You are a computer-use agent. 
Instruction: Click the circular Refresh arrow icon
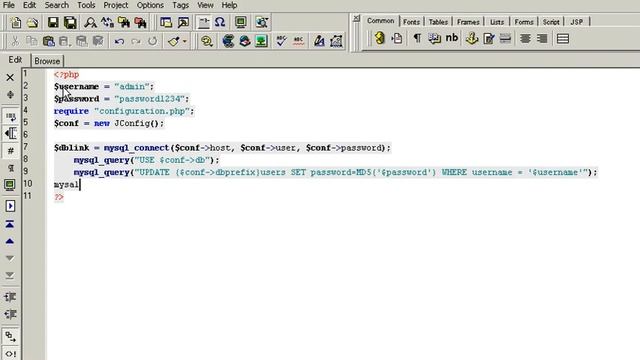pos(153,41)
